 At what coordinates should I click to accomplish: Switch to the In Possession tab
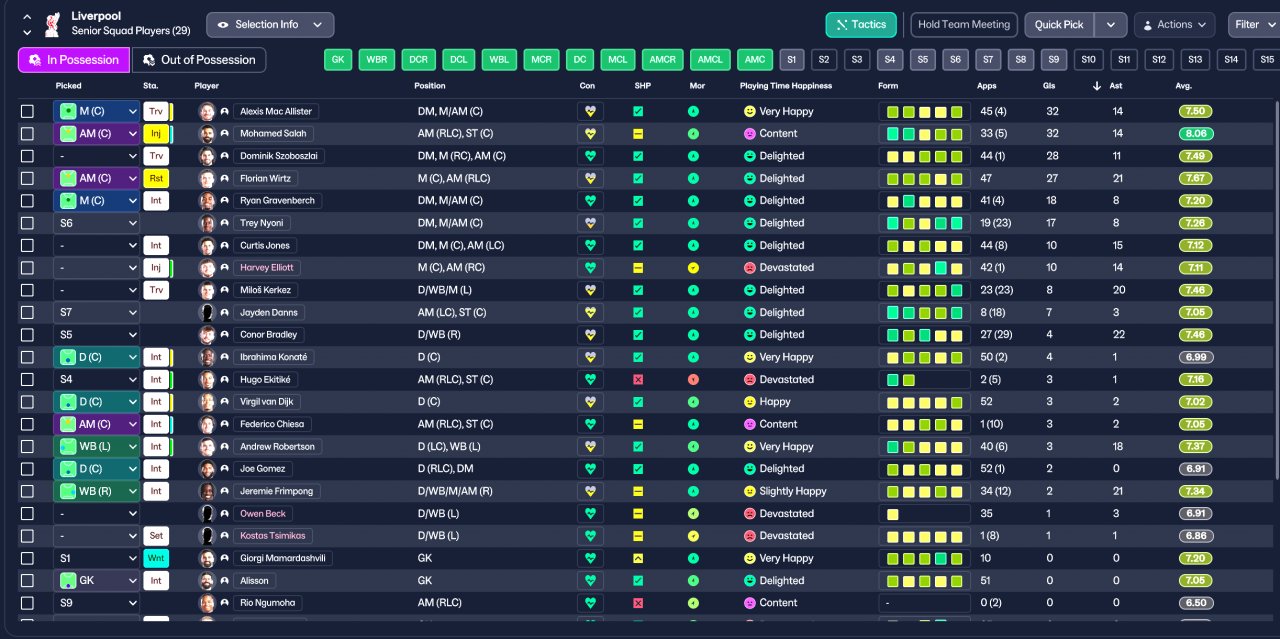point(74,60)
